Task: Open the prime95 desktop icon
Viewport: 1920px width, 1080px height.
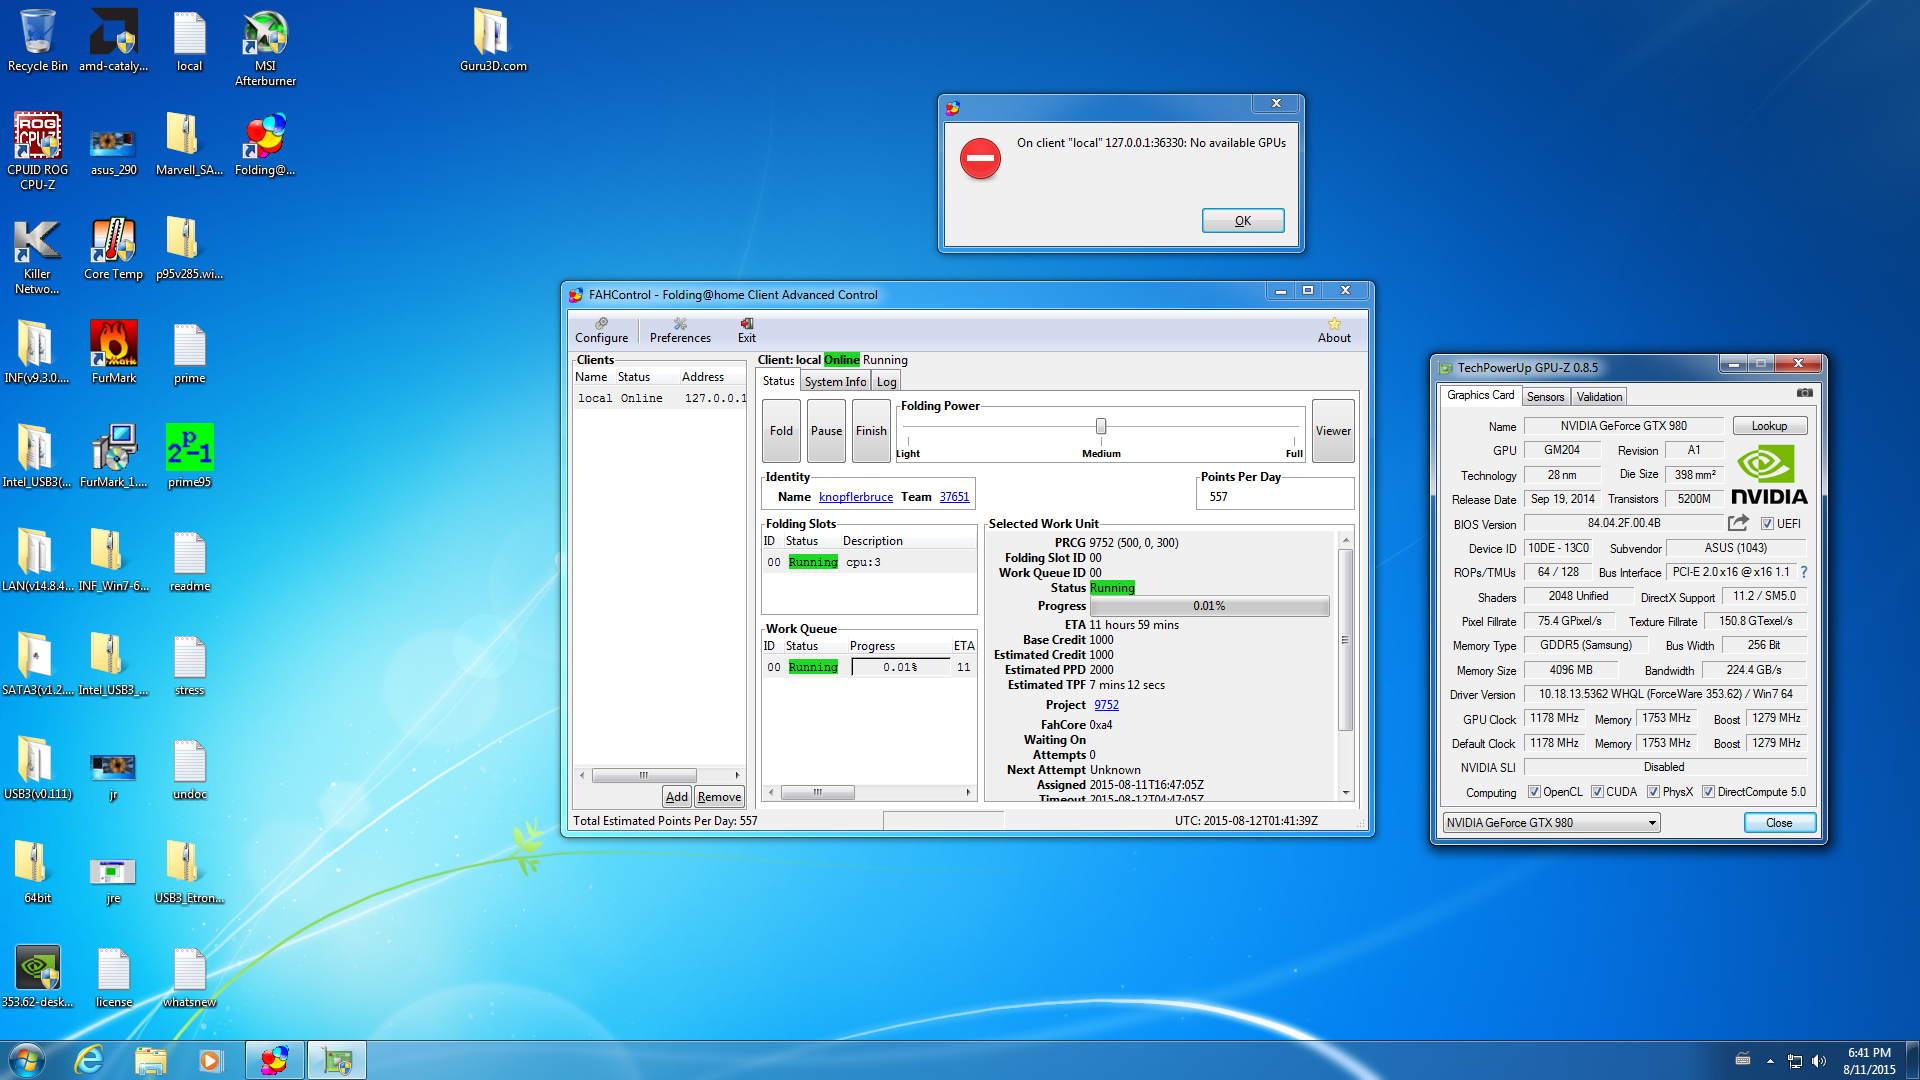Action: pyautogui.click(x=190, y=457)
